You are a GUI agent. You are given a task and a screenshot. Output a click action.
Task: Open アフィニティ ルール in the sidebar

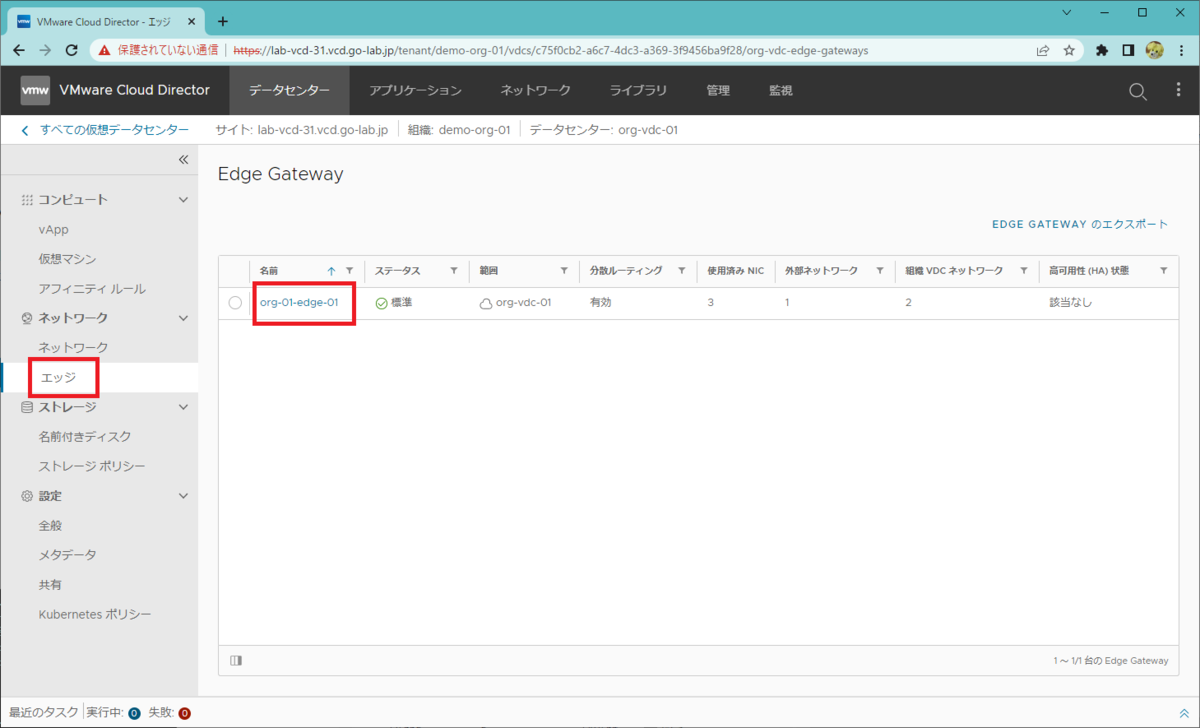coord(92,289)
